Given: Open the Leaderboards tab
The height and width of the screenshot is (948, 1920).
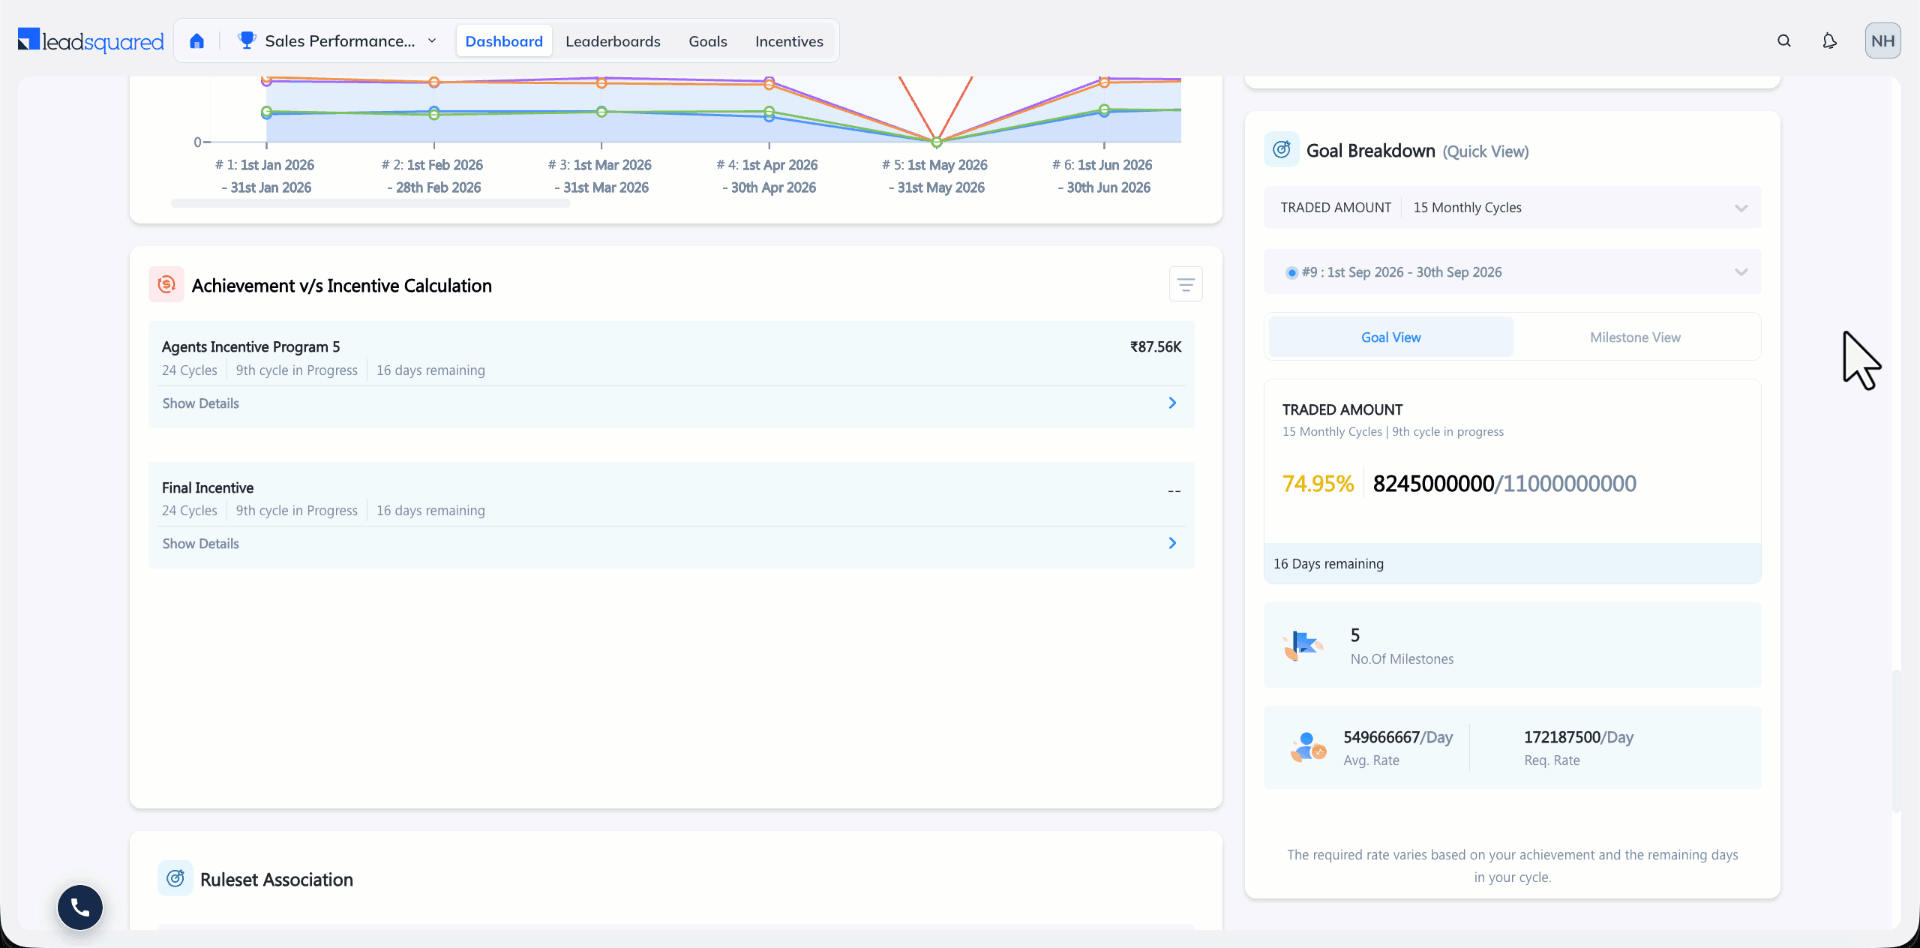Looking at the screenshot, I should (x=613, y=41).
